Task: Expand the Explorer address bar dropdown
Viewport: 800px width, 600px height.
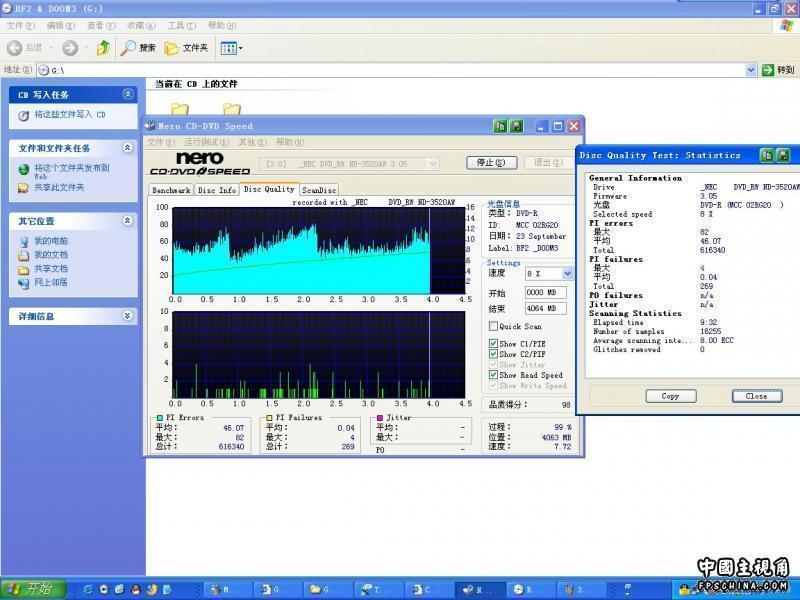Action: [751, 70]
